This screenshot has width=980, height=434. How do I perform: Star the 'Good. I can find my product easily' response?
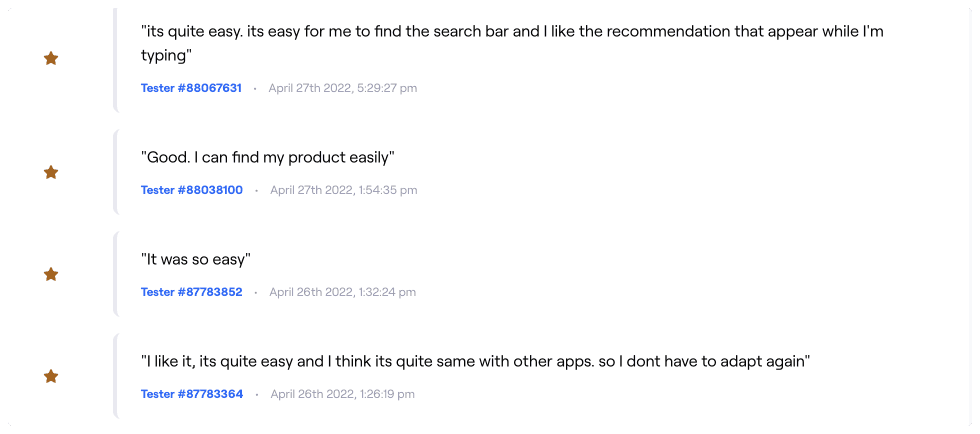51,173
